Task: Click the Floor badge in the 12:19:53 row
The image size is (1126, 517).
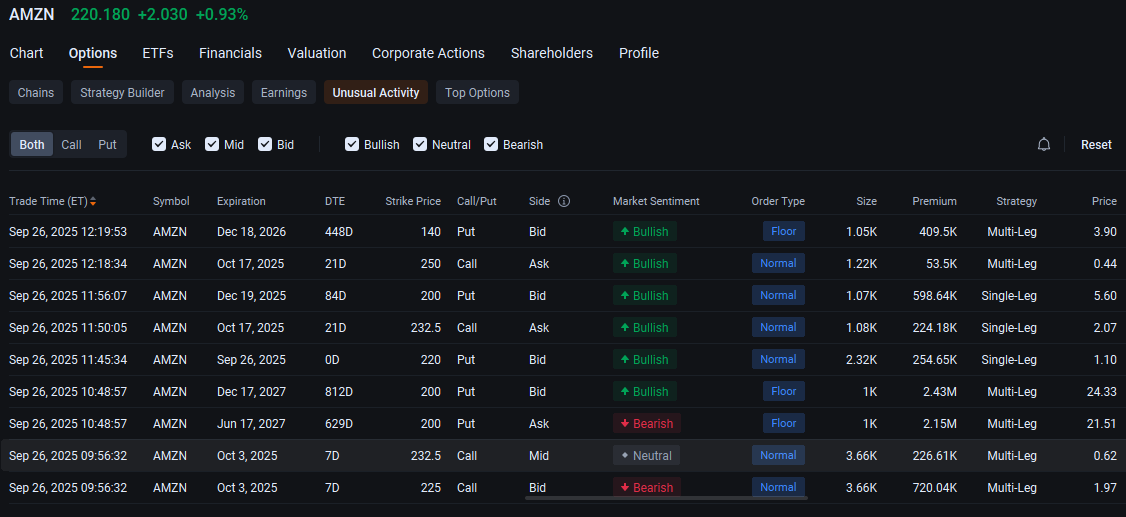Action: point(783,231)
